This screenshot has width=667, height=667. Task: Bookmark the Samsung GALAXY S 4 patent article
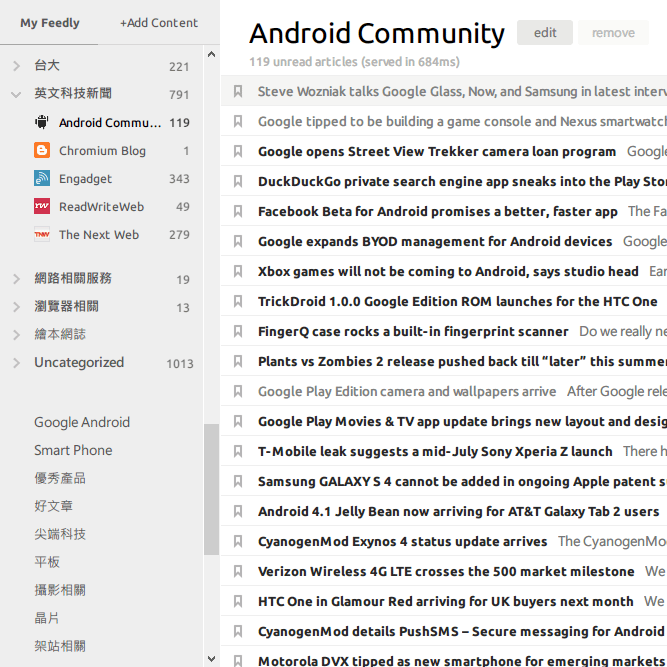click(238, 481)
